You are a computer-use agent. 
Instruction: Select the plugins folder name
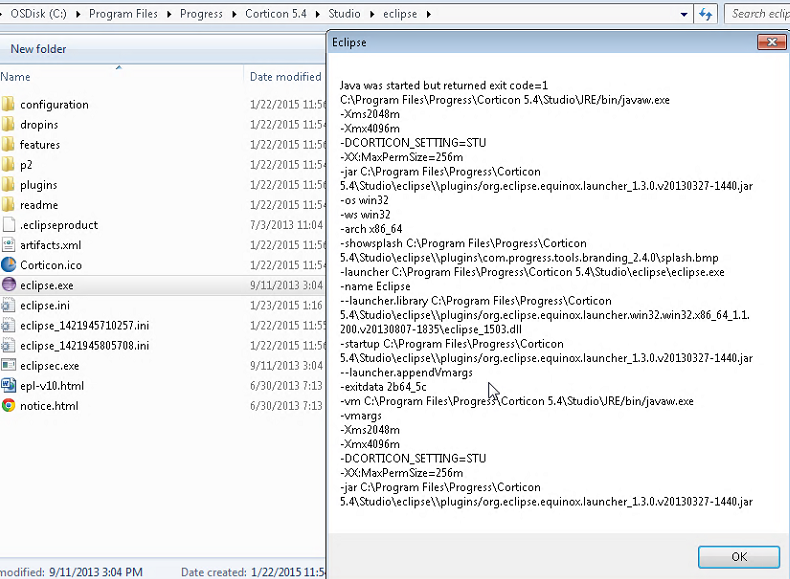coord(39,185)
